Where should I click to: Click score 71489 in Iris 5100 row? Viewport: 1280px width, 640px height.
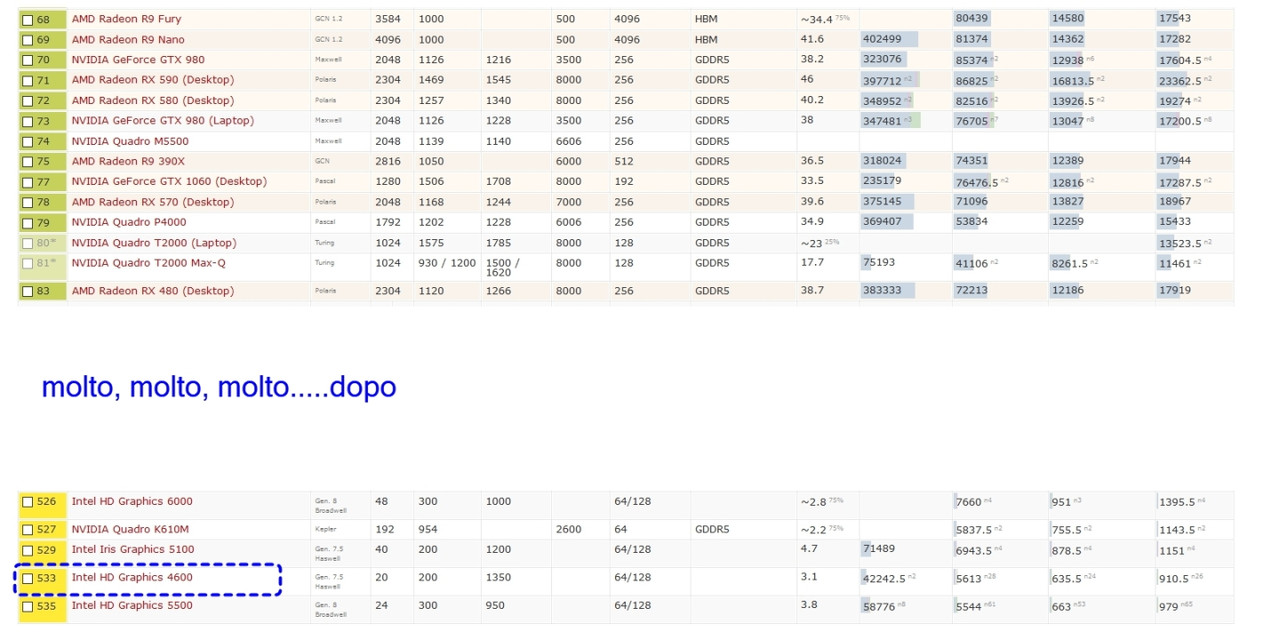[x=879, y=549]
